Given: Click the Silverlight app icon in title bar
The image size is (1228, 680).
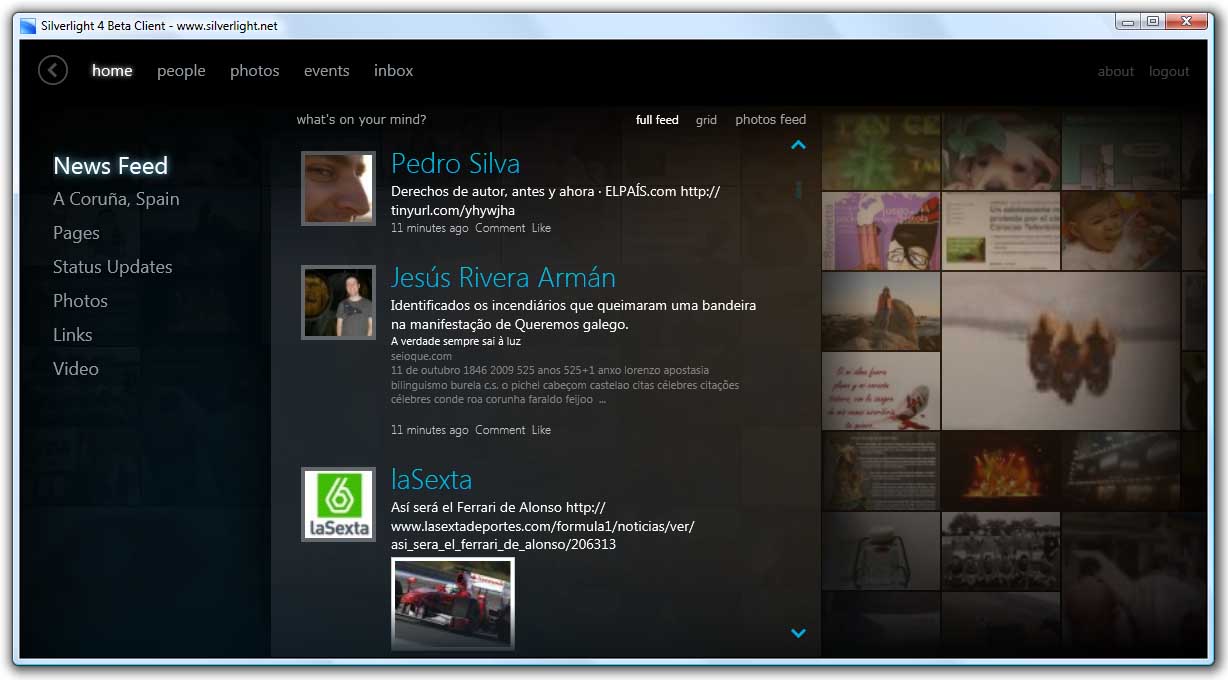Looking at the screenshot, I should pyautogui.click(x=28, y=25).
